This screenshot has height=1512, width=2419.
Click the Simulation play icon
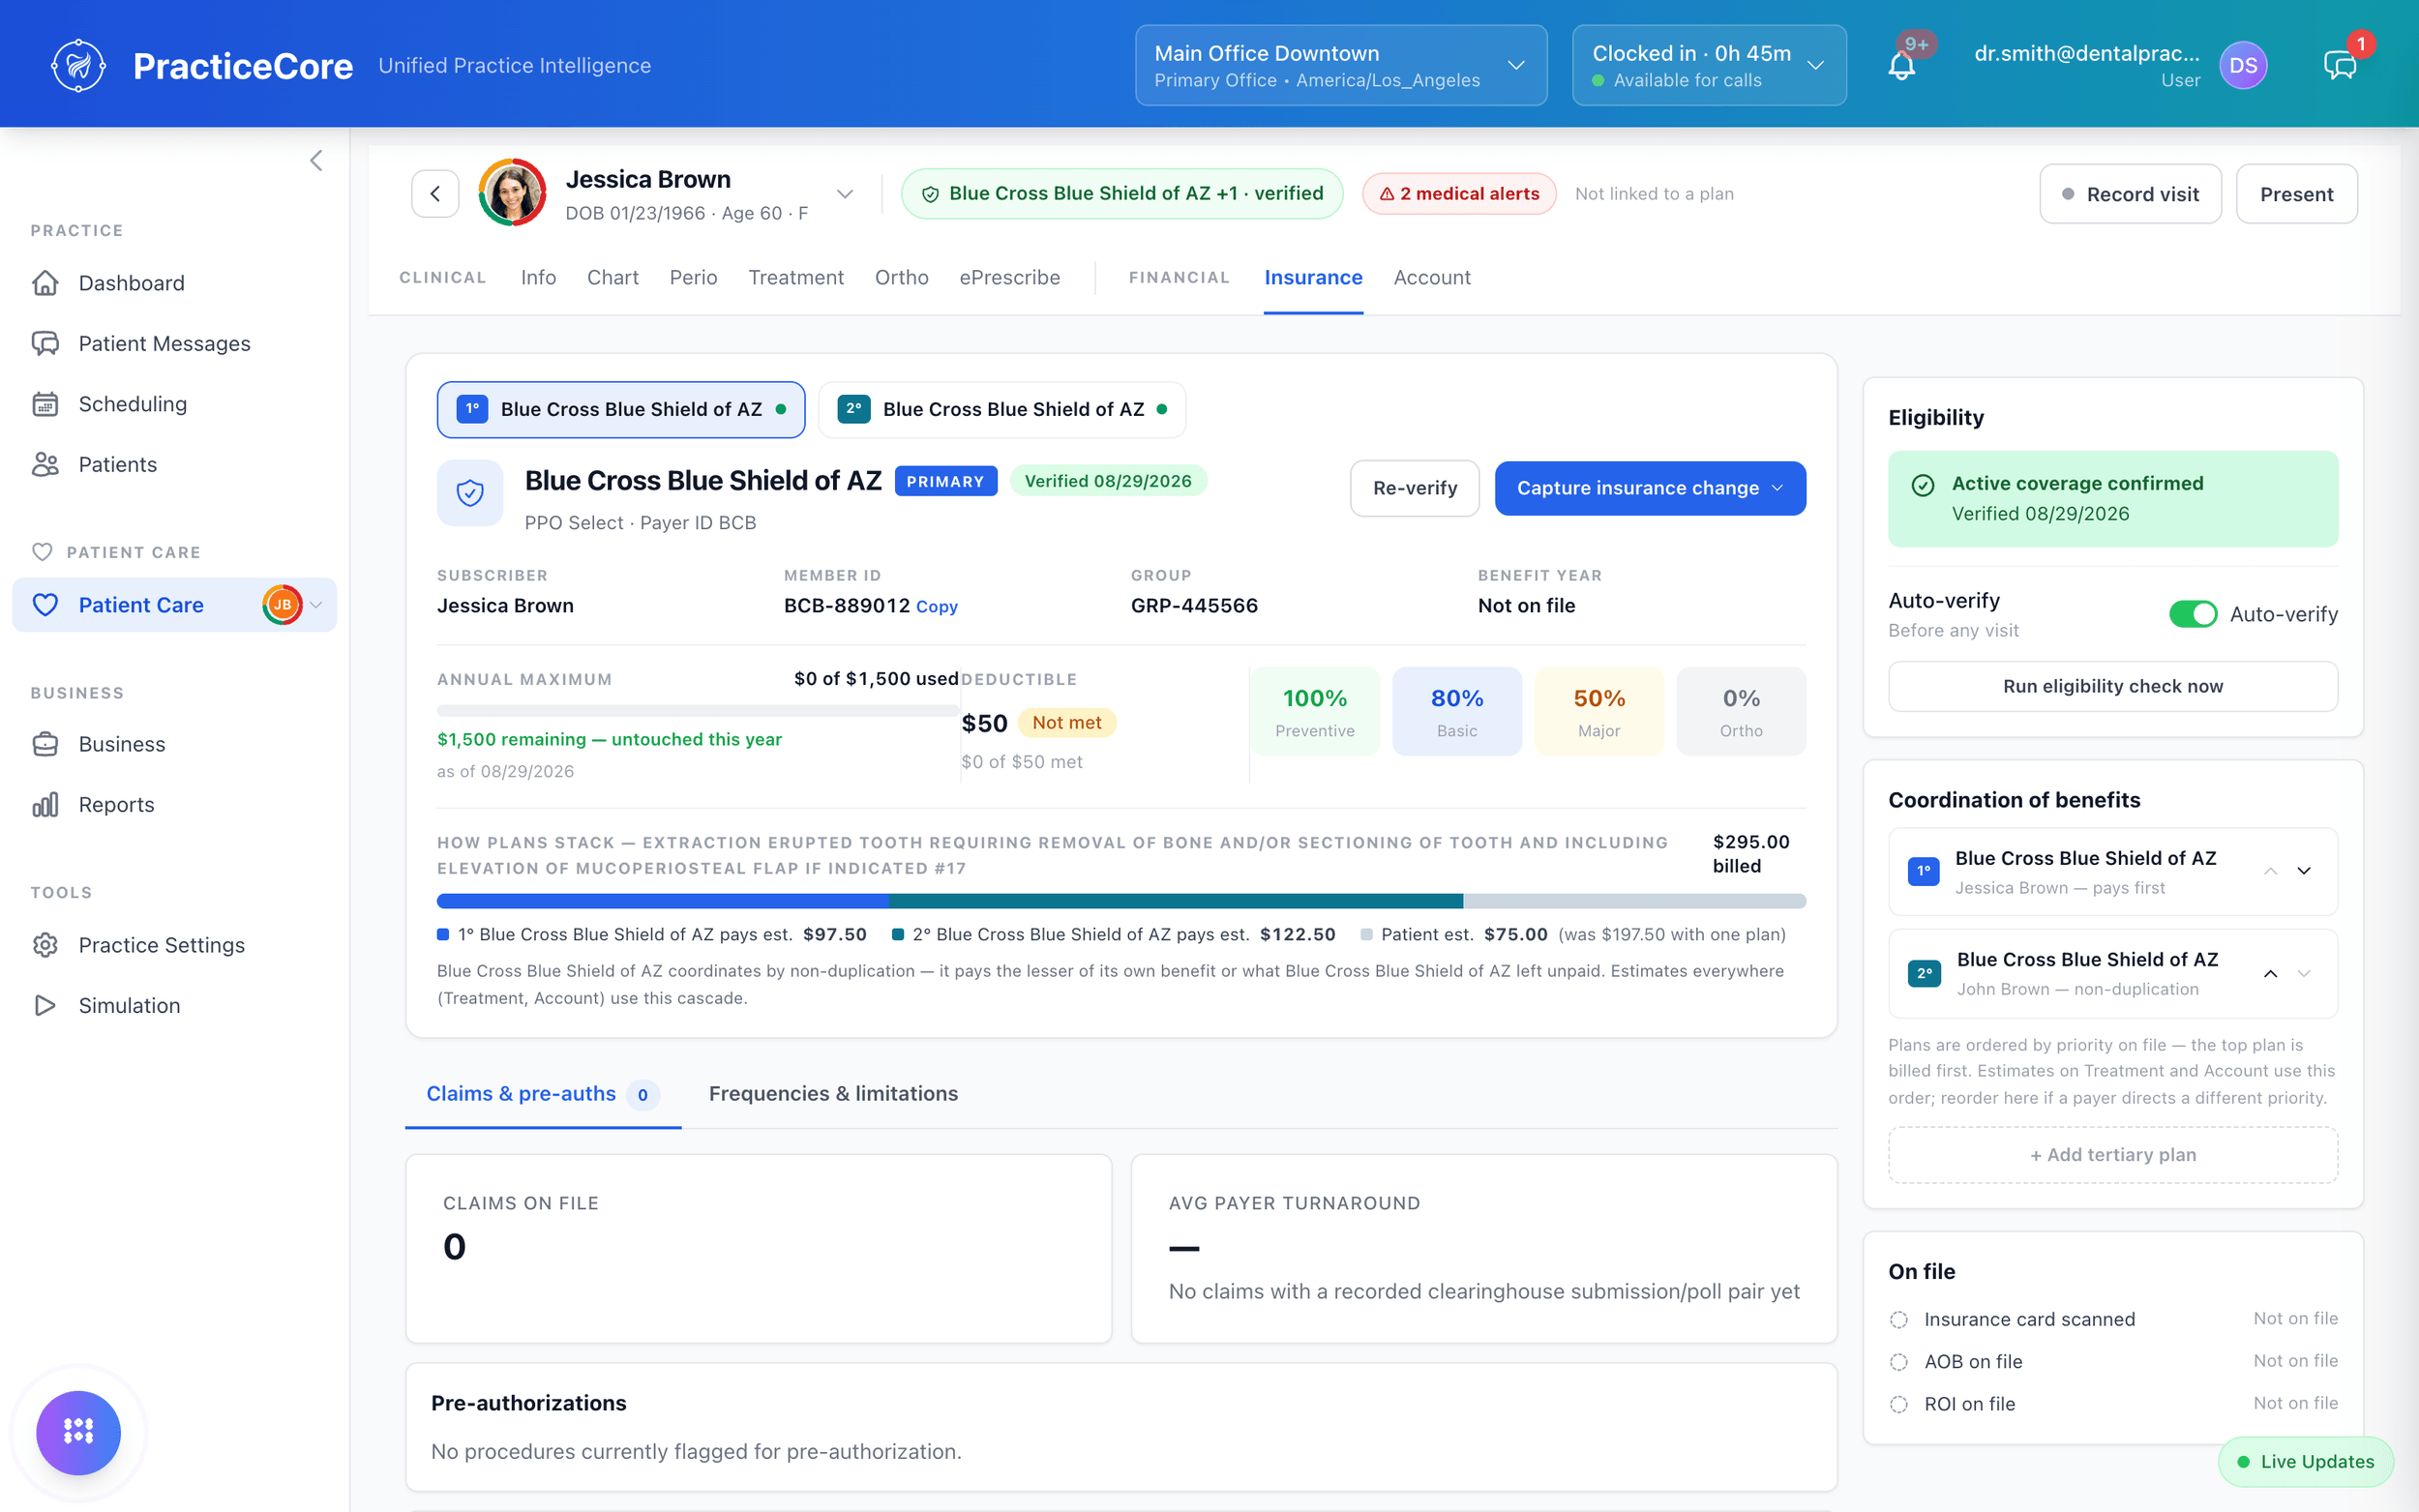(45, 1006)
